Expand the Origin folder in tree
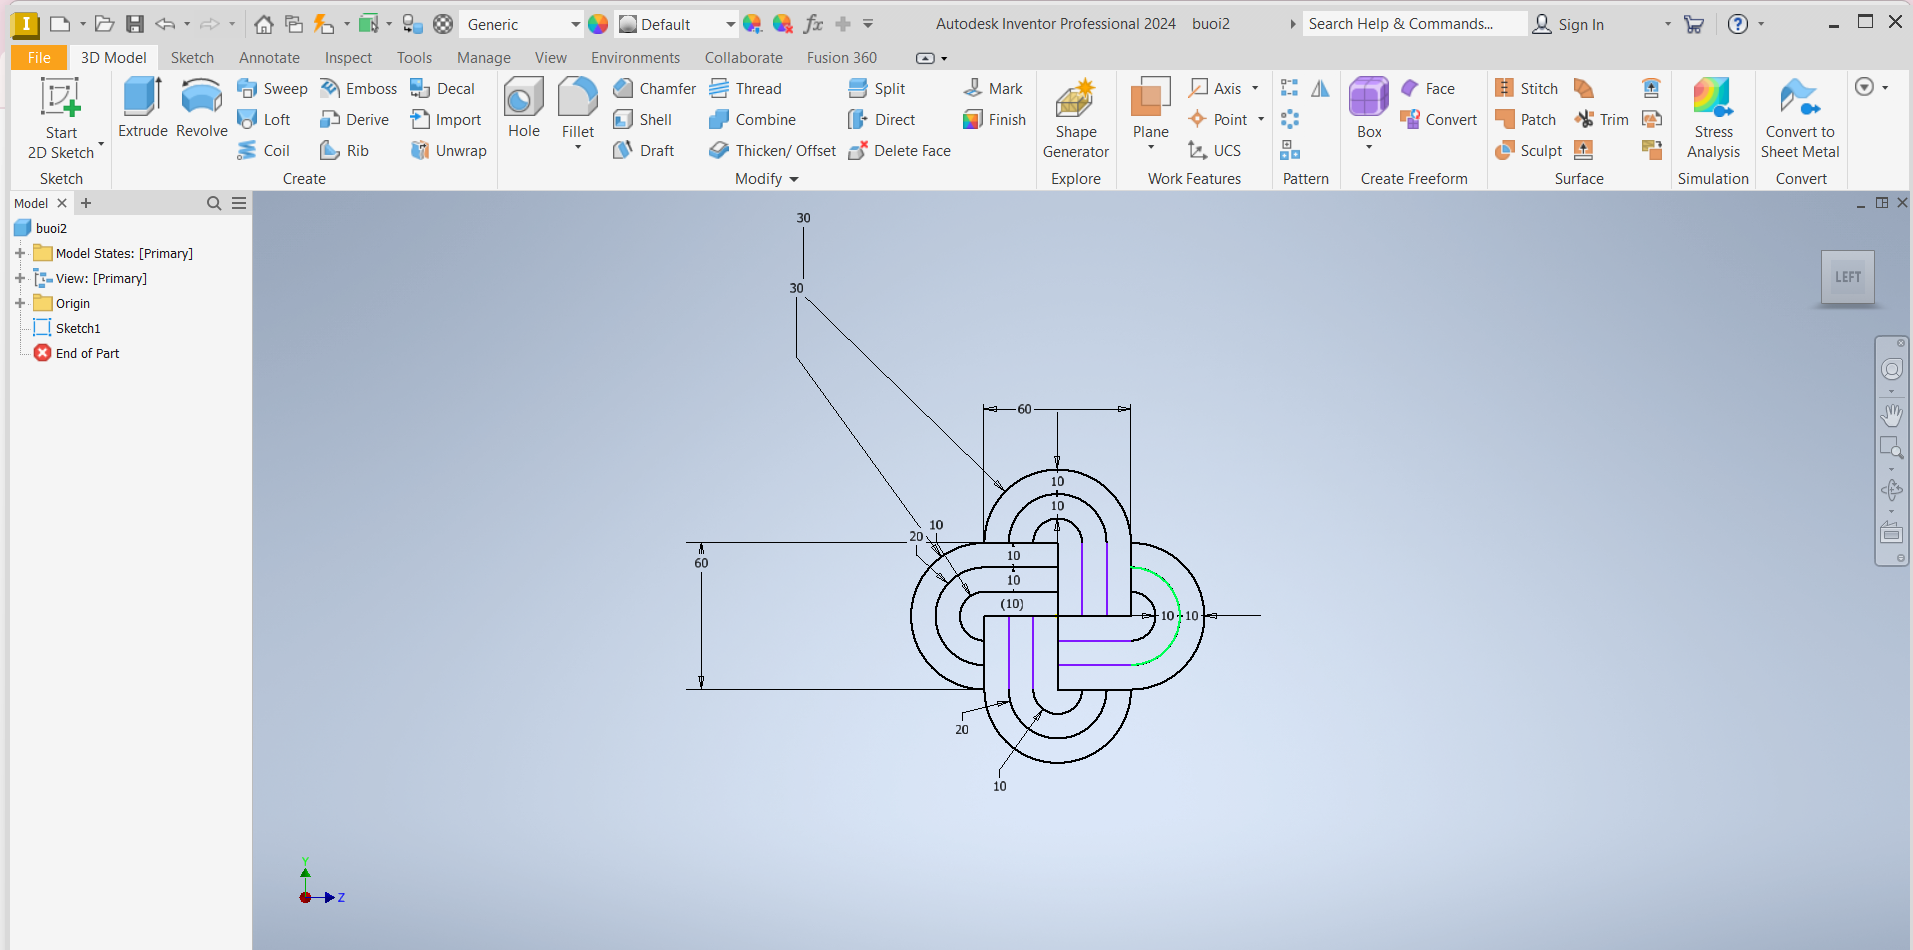1913x950 pixels. point(20,303)
